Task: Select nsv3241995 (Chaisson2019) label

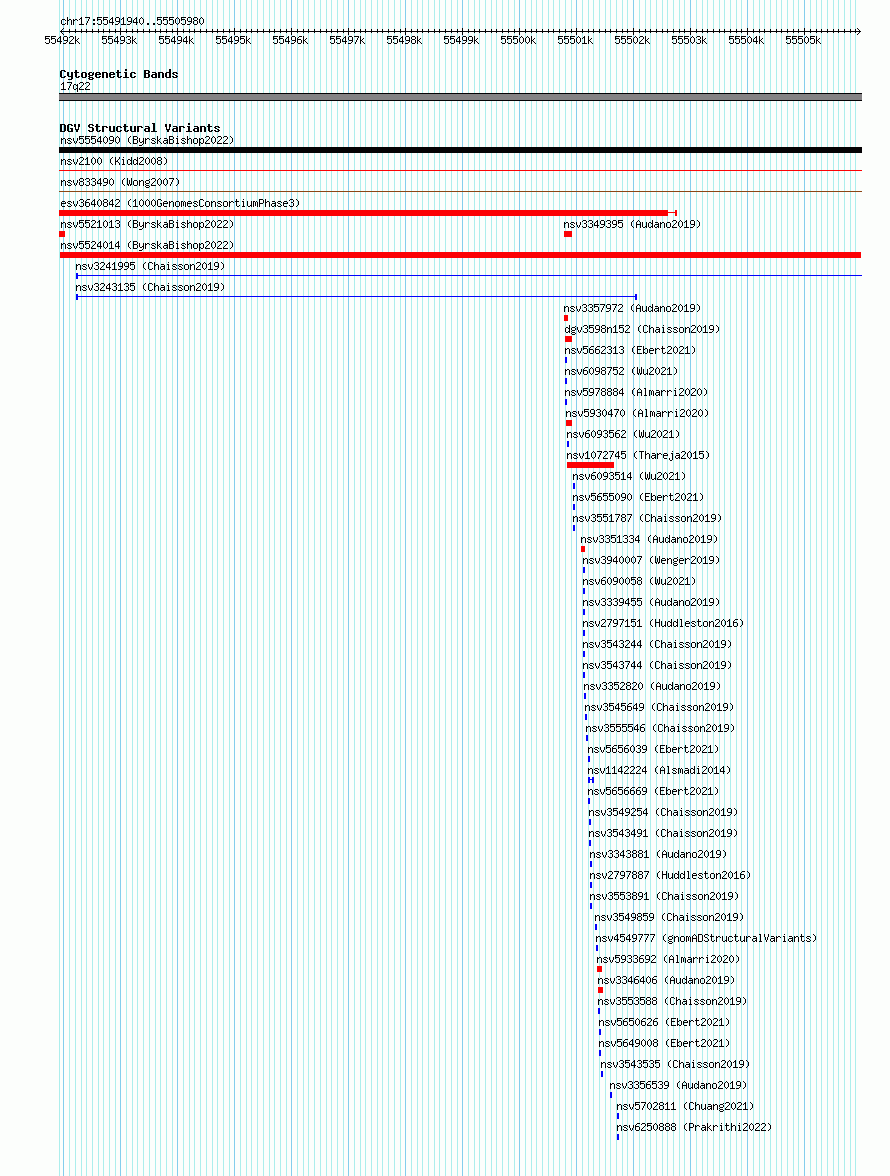Action: (x=150, y=266)
